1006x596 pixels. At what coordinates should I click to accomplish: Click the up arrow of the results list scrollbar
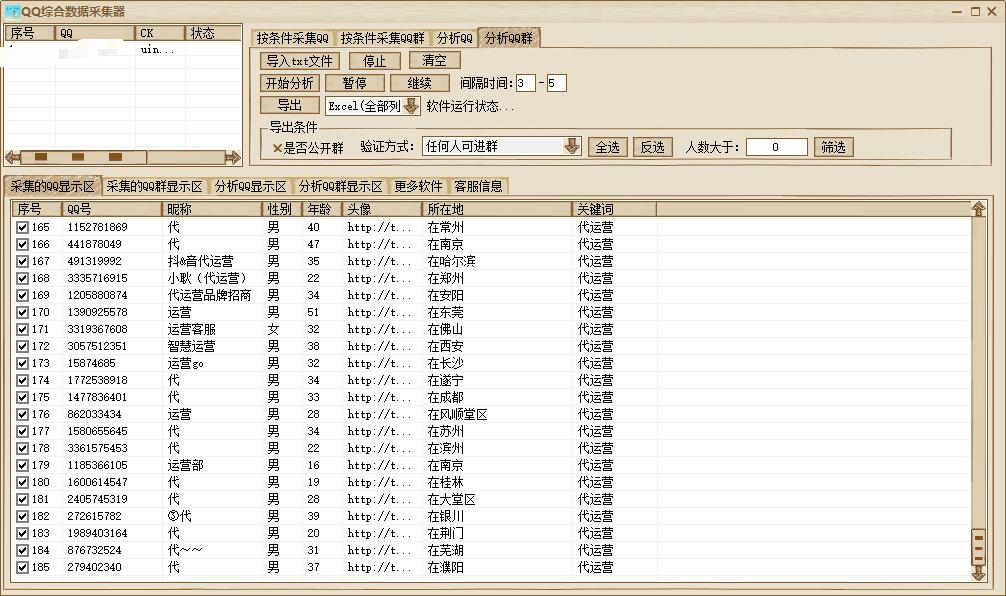point(978,209)
